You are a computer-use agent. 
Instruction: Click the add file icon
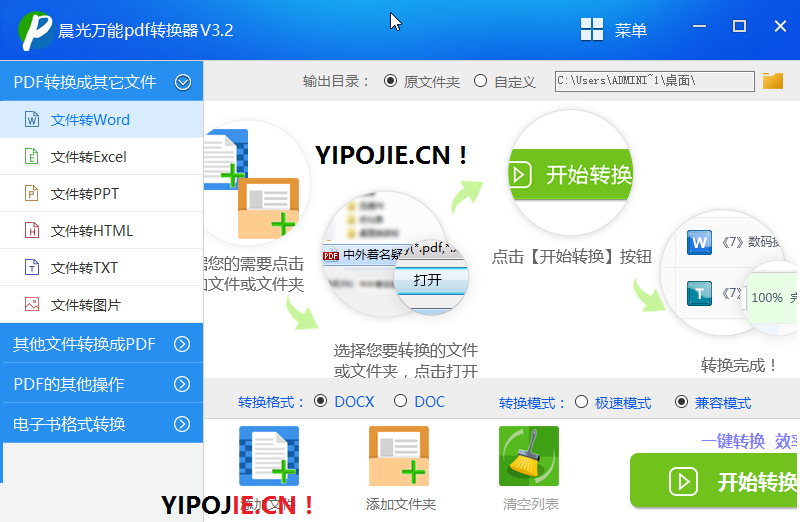tap(269, 456)
